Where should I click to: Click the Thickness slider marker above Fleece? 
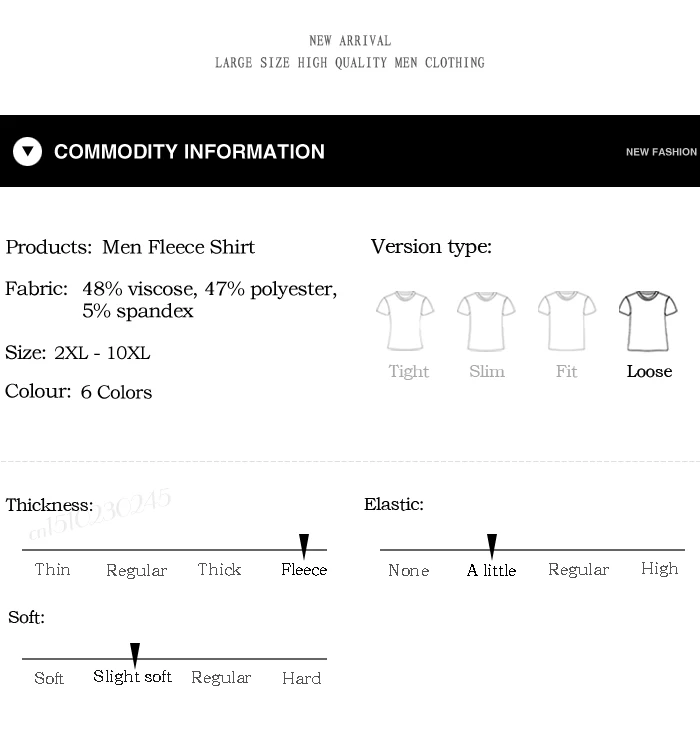[304, 545]
